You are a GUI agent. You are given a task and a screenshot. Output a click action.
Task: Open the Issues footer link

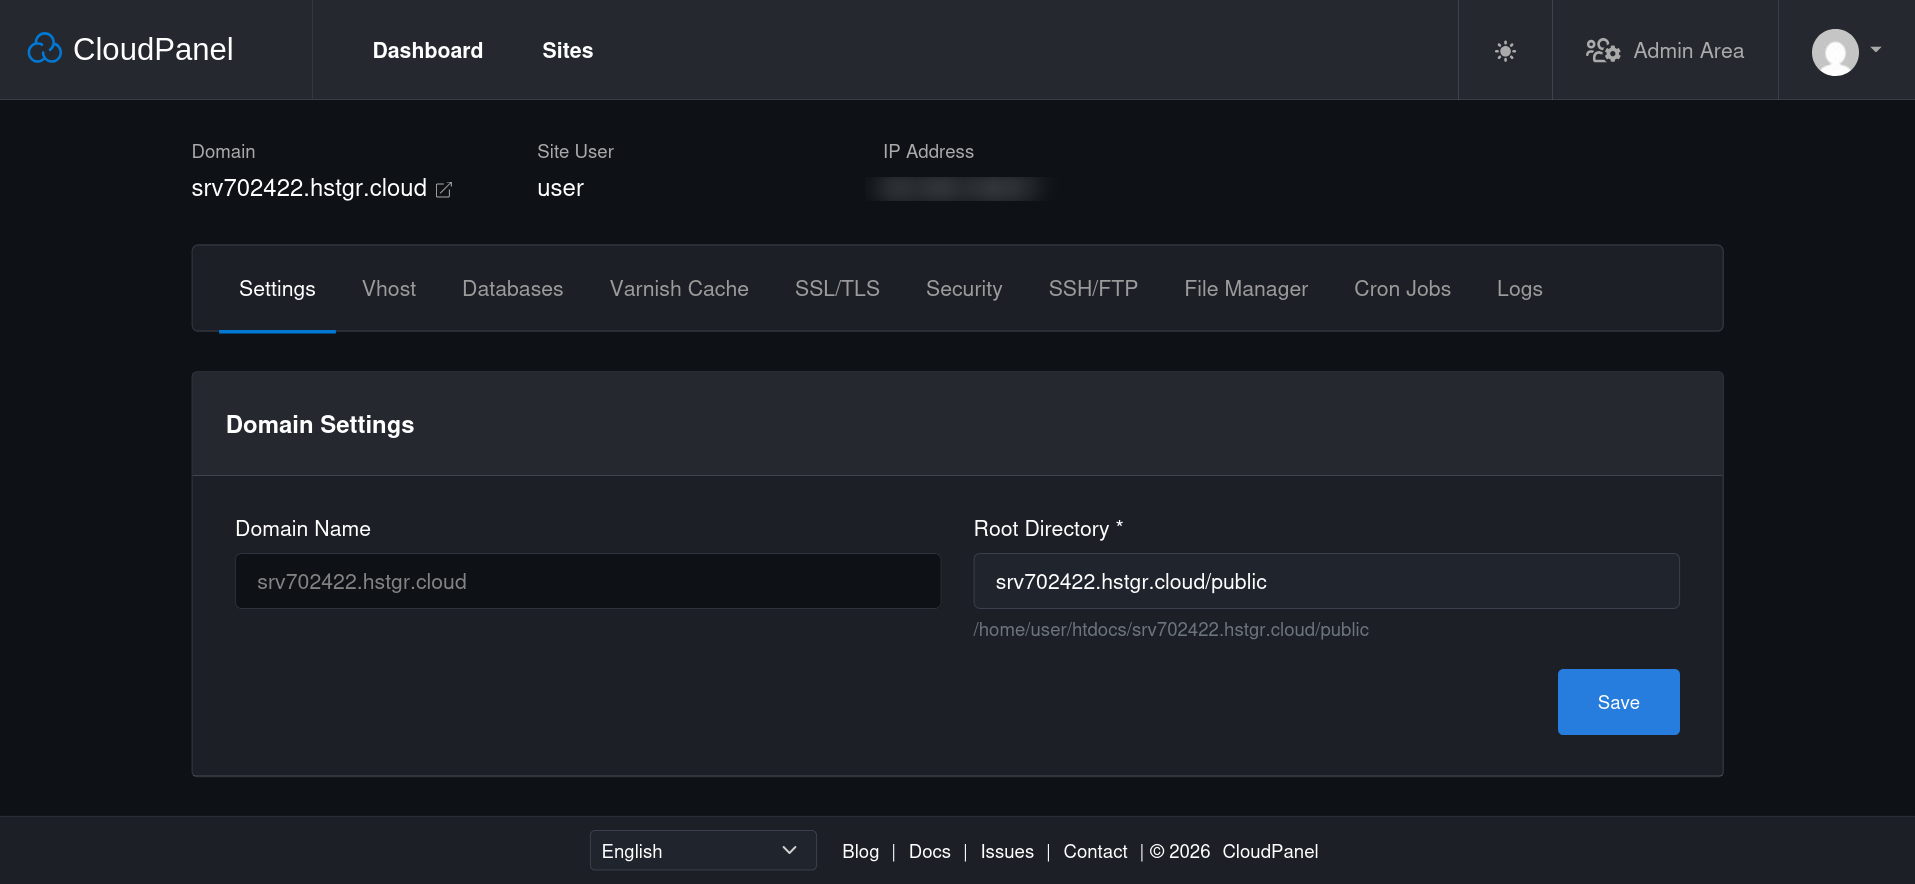(1007, 852)
